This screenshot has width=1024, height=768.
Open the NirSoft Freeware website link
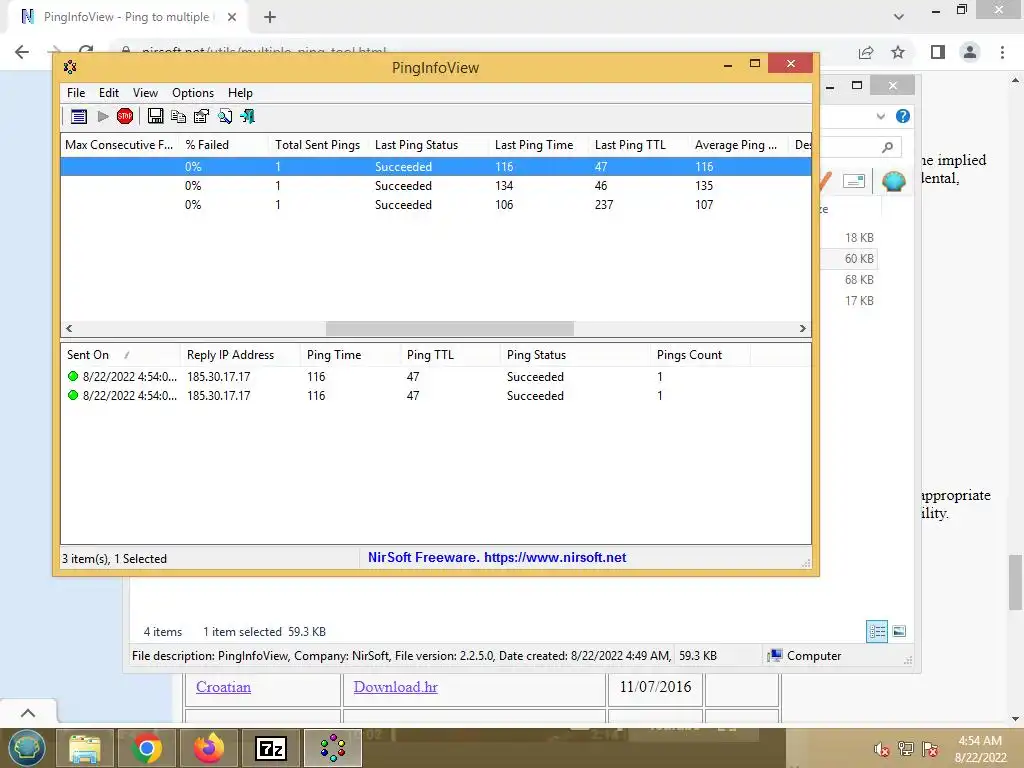pyautogui.click(x=497, y=557)
